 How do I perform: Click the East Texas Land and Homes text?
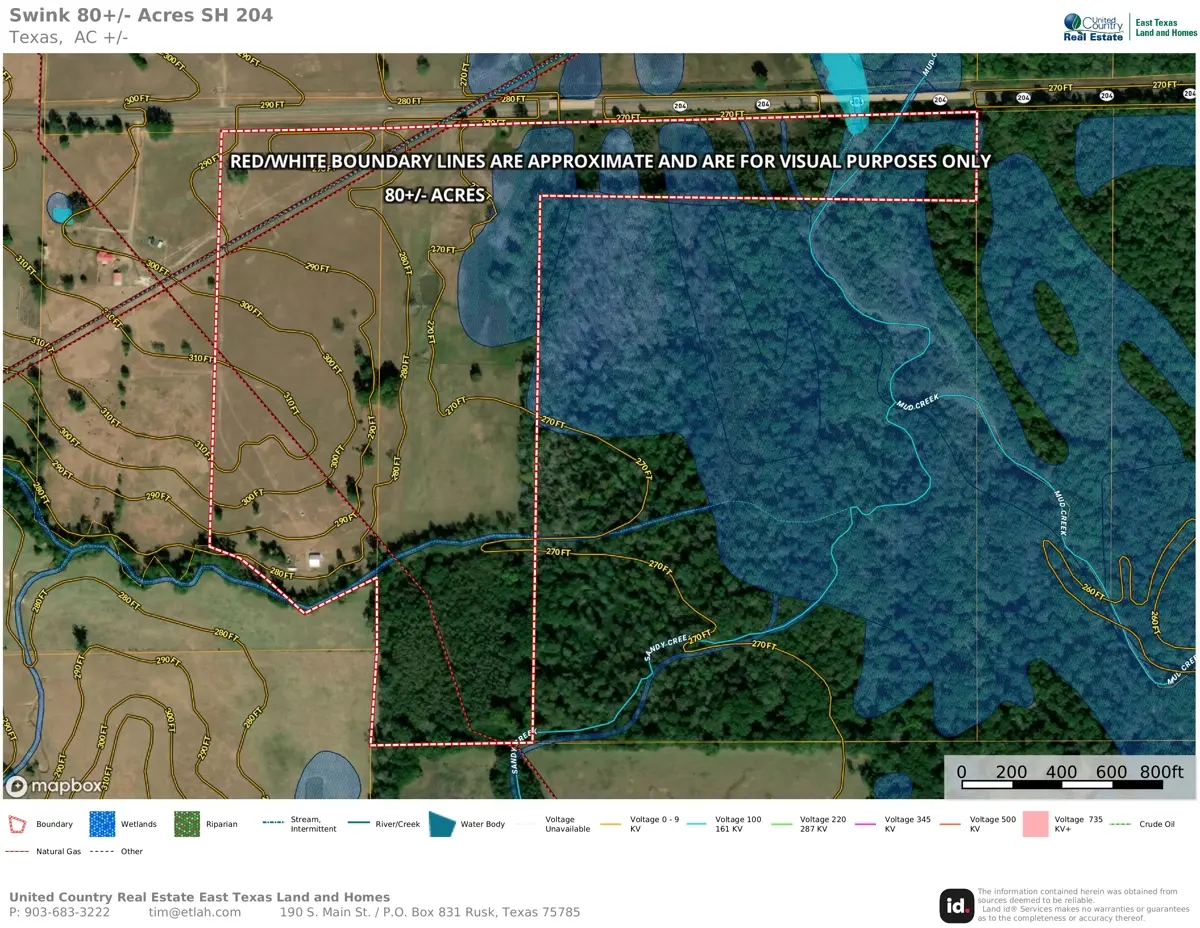tap(1166, 27)
